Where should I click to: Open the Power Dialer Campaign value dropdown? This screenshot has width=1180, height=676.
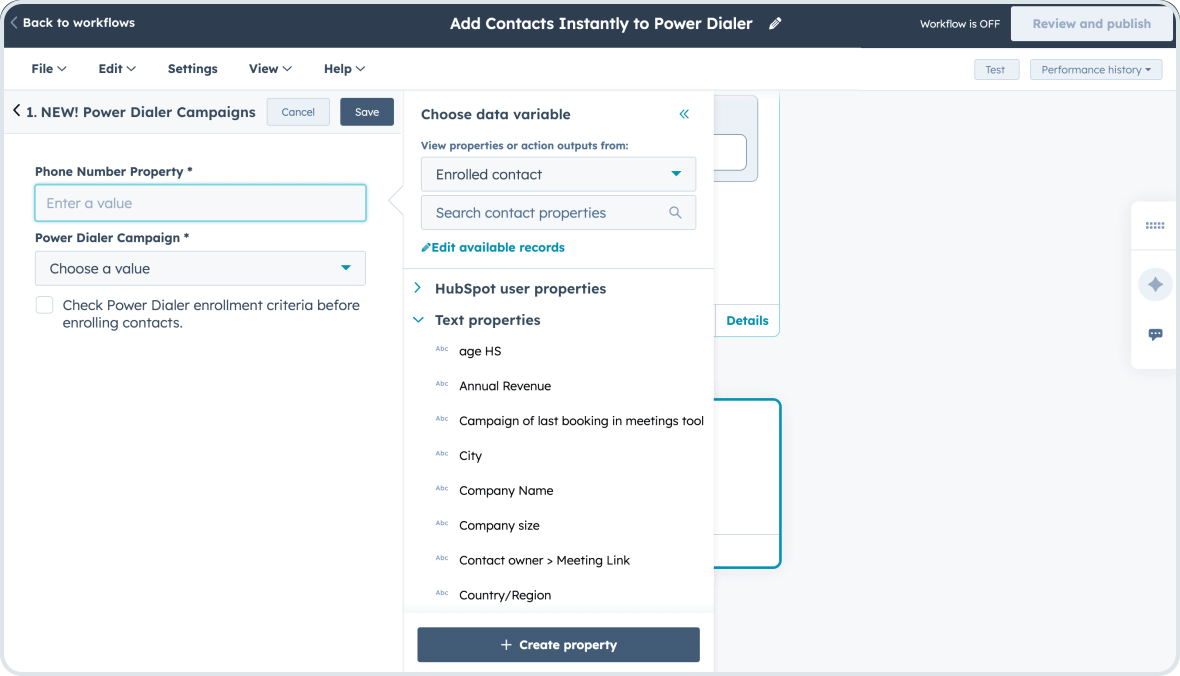200,268
